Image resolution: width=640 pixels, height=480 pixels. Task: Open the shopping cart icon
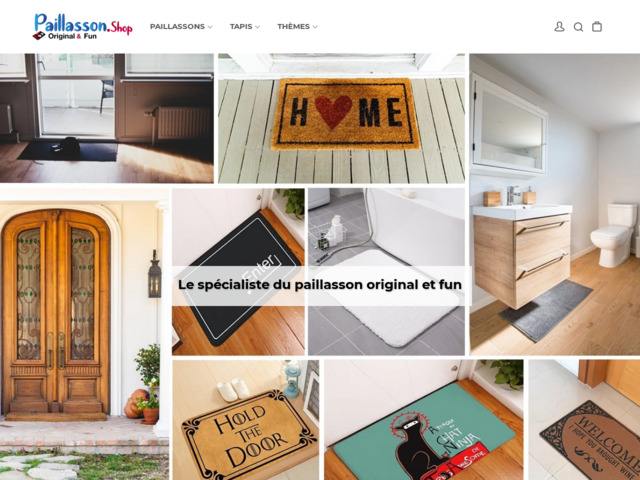[x=597, y=27]
